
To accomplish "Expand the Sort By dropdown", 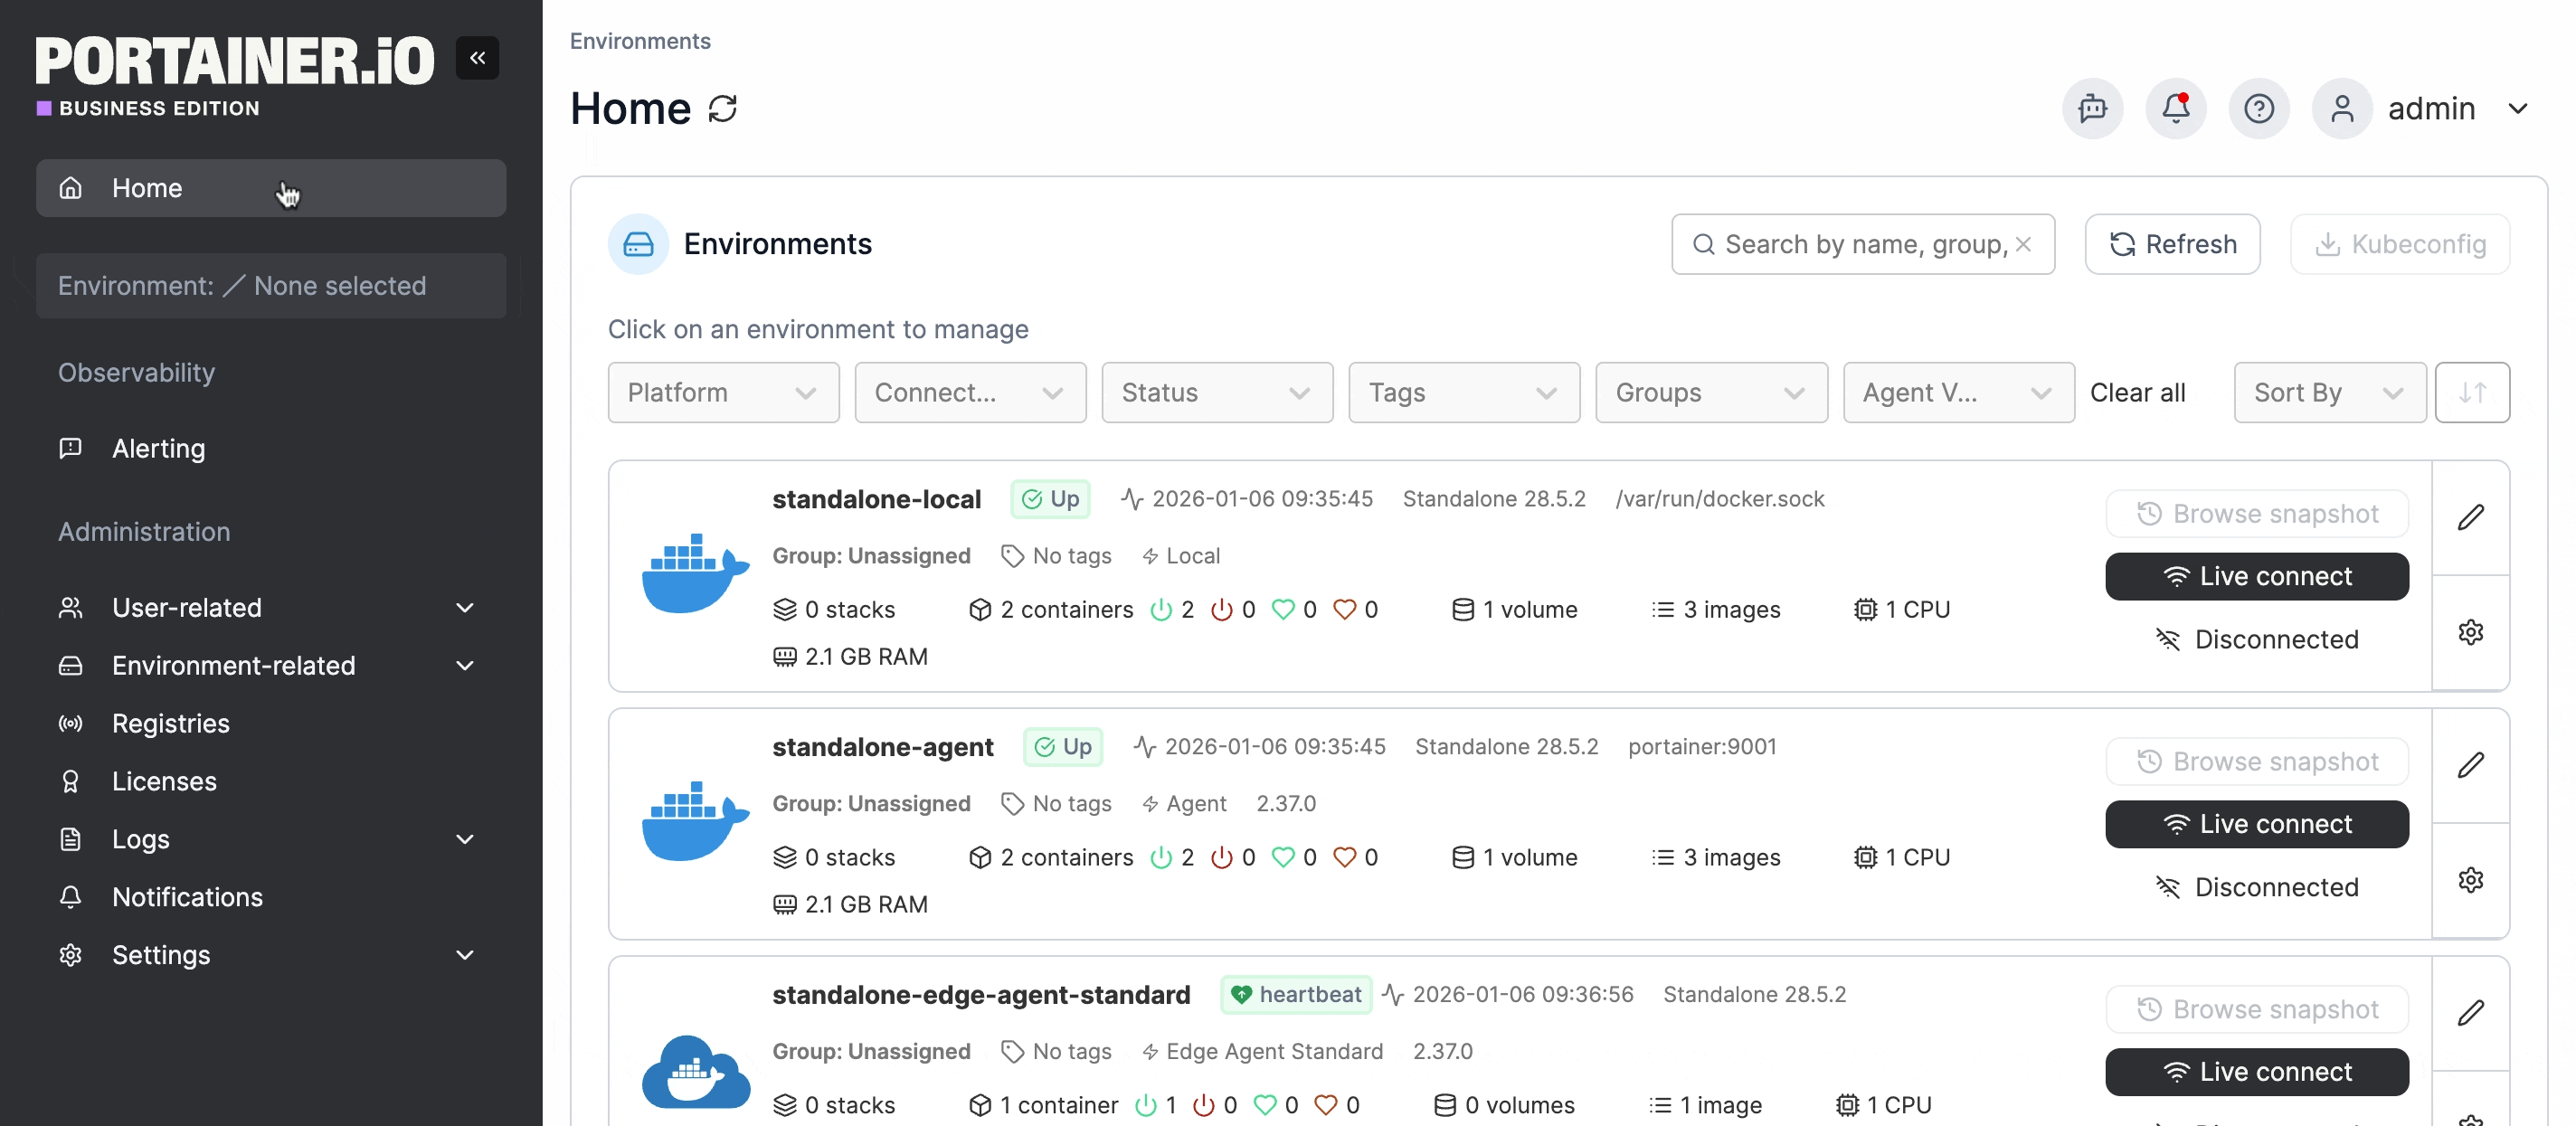I will click(2328, 392).
